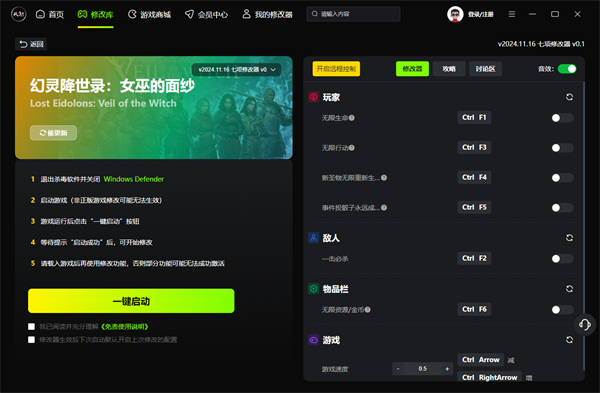Click 无限生命 info help icon
Screen dimensions: 600x393
pos(352,118)
